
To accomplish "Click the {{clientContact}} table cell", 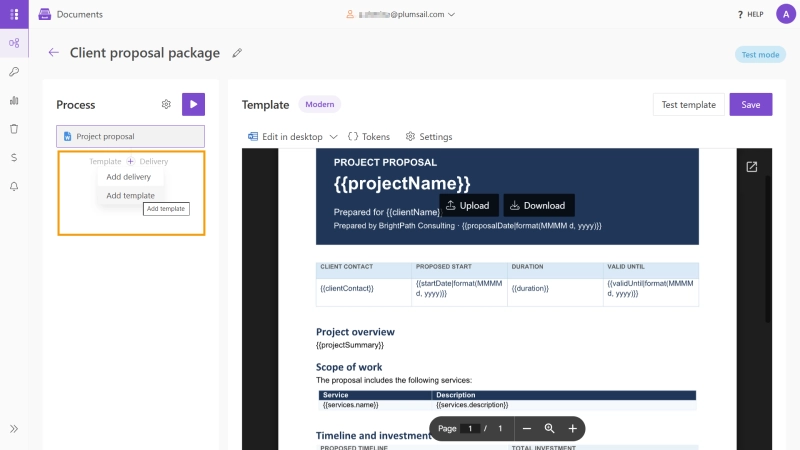I will pyautogui.click(x=364, y=292).
